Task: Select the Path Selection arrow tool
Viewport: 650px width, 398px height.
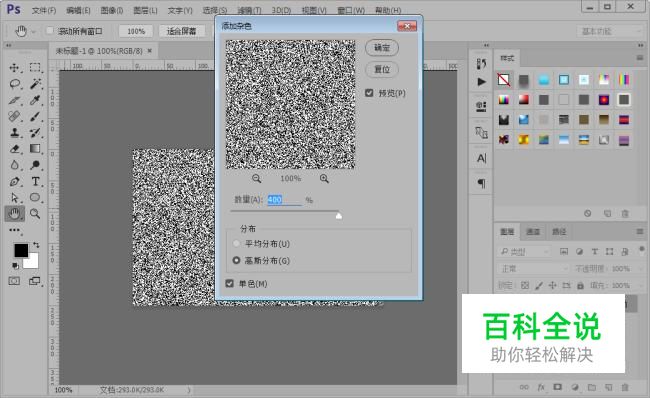Action: (x=15, y=197)
